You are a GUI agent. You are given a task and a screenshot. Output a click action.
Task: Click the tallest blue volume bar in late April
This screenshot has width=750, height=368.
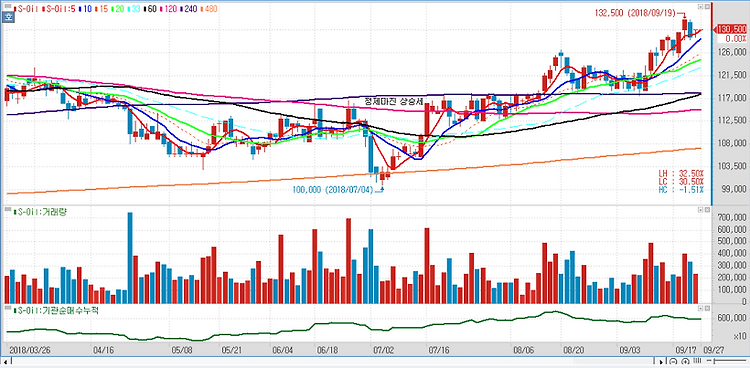click(x=130, y=258)
